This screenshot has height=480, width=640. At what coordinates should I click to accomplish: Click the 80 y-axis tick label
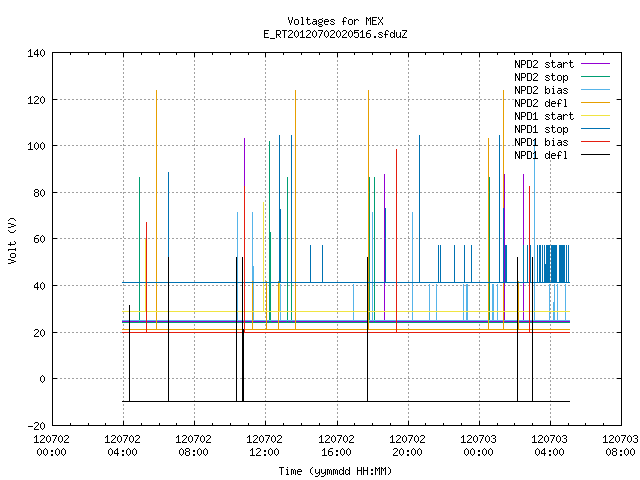coord(39,193)
